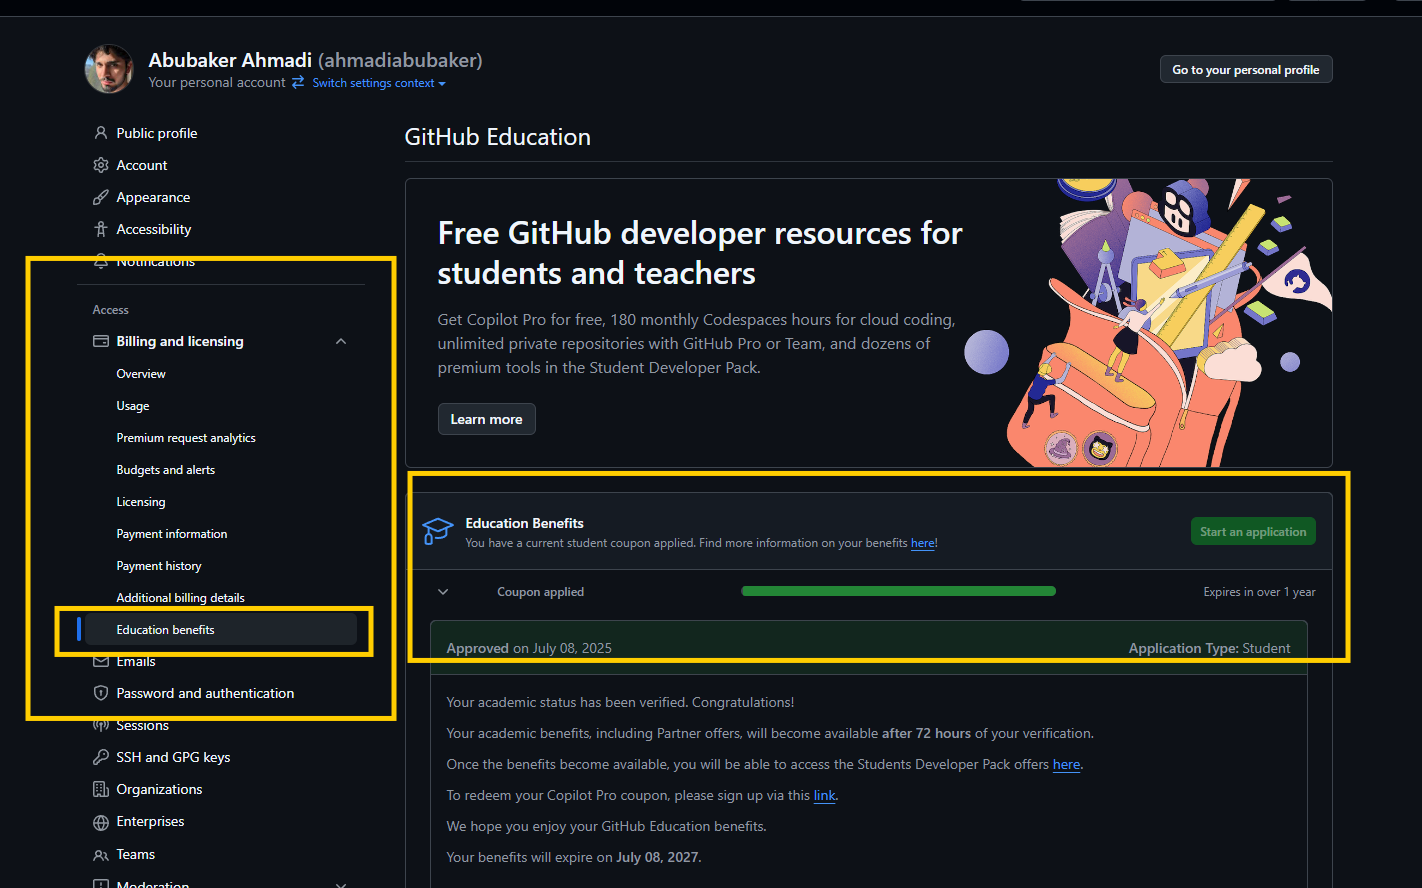This screenshot has width=1422, height=888.
Task: Click Start an application button
Action: 1252,532
